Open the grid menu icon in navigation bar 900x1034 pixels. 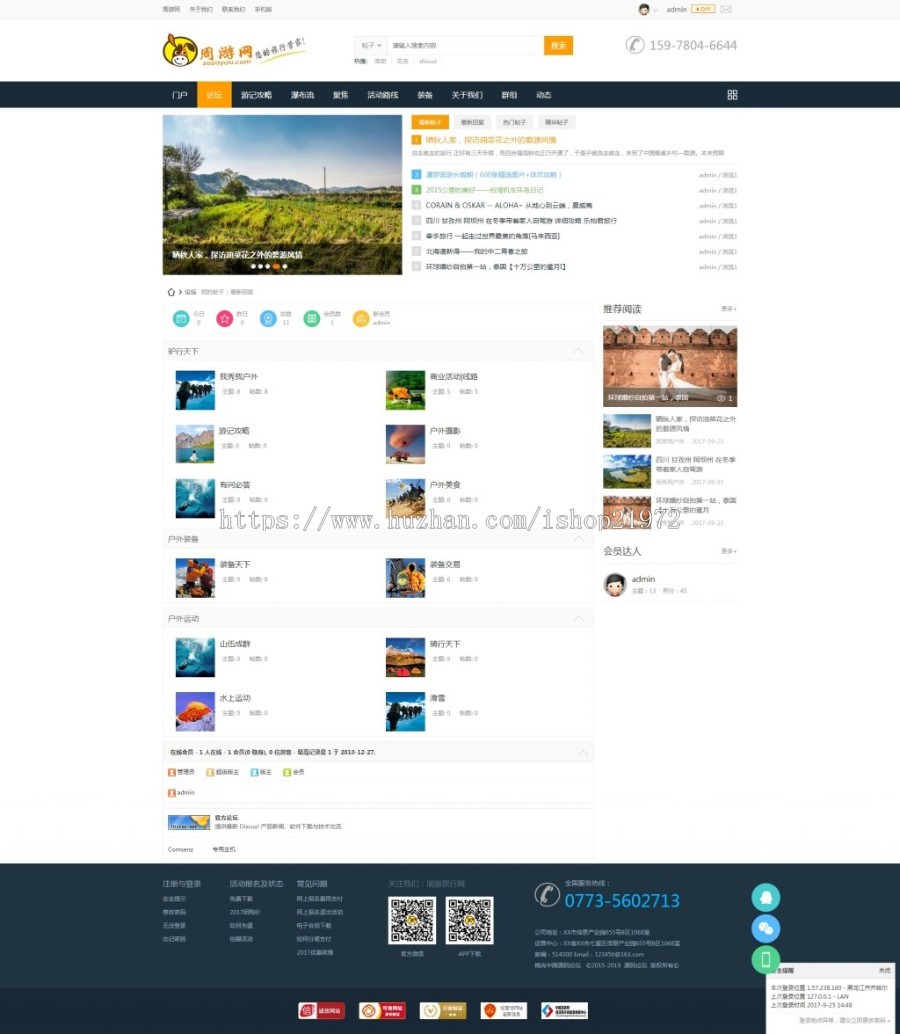coord(732,95)
